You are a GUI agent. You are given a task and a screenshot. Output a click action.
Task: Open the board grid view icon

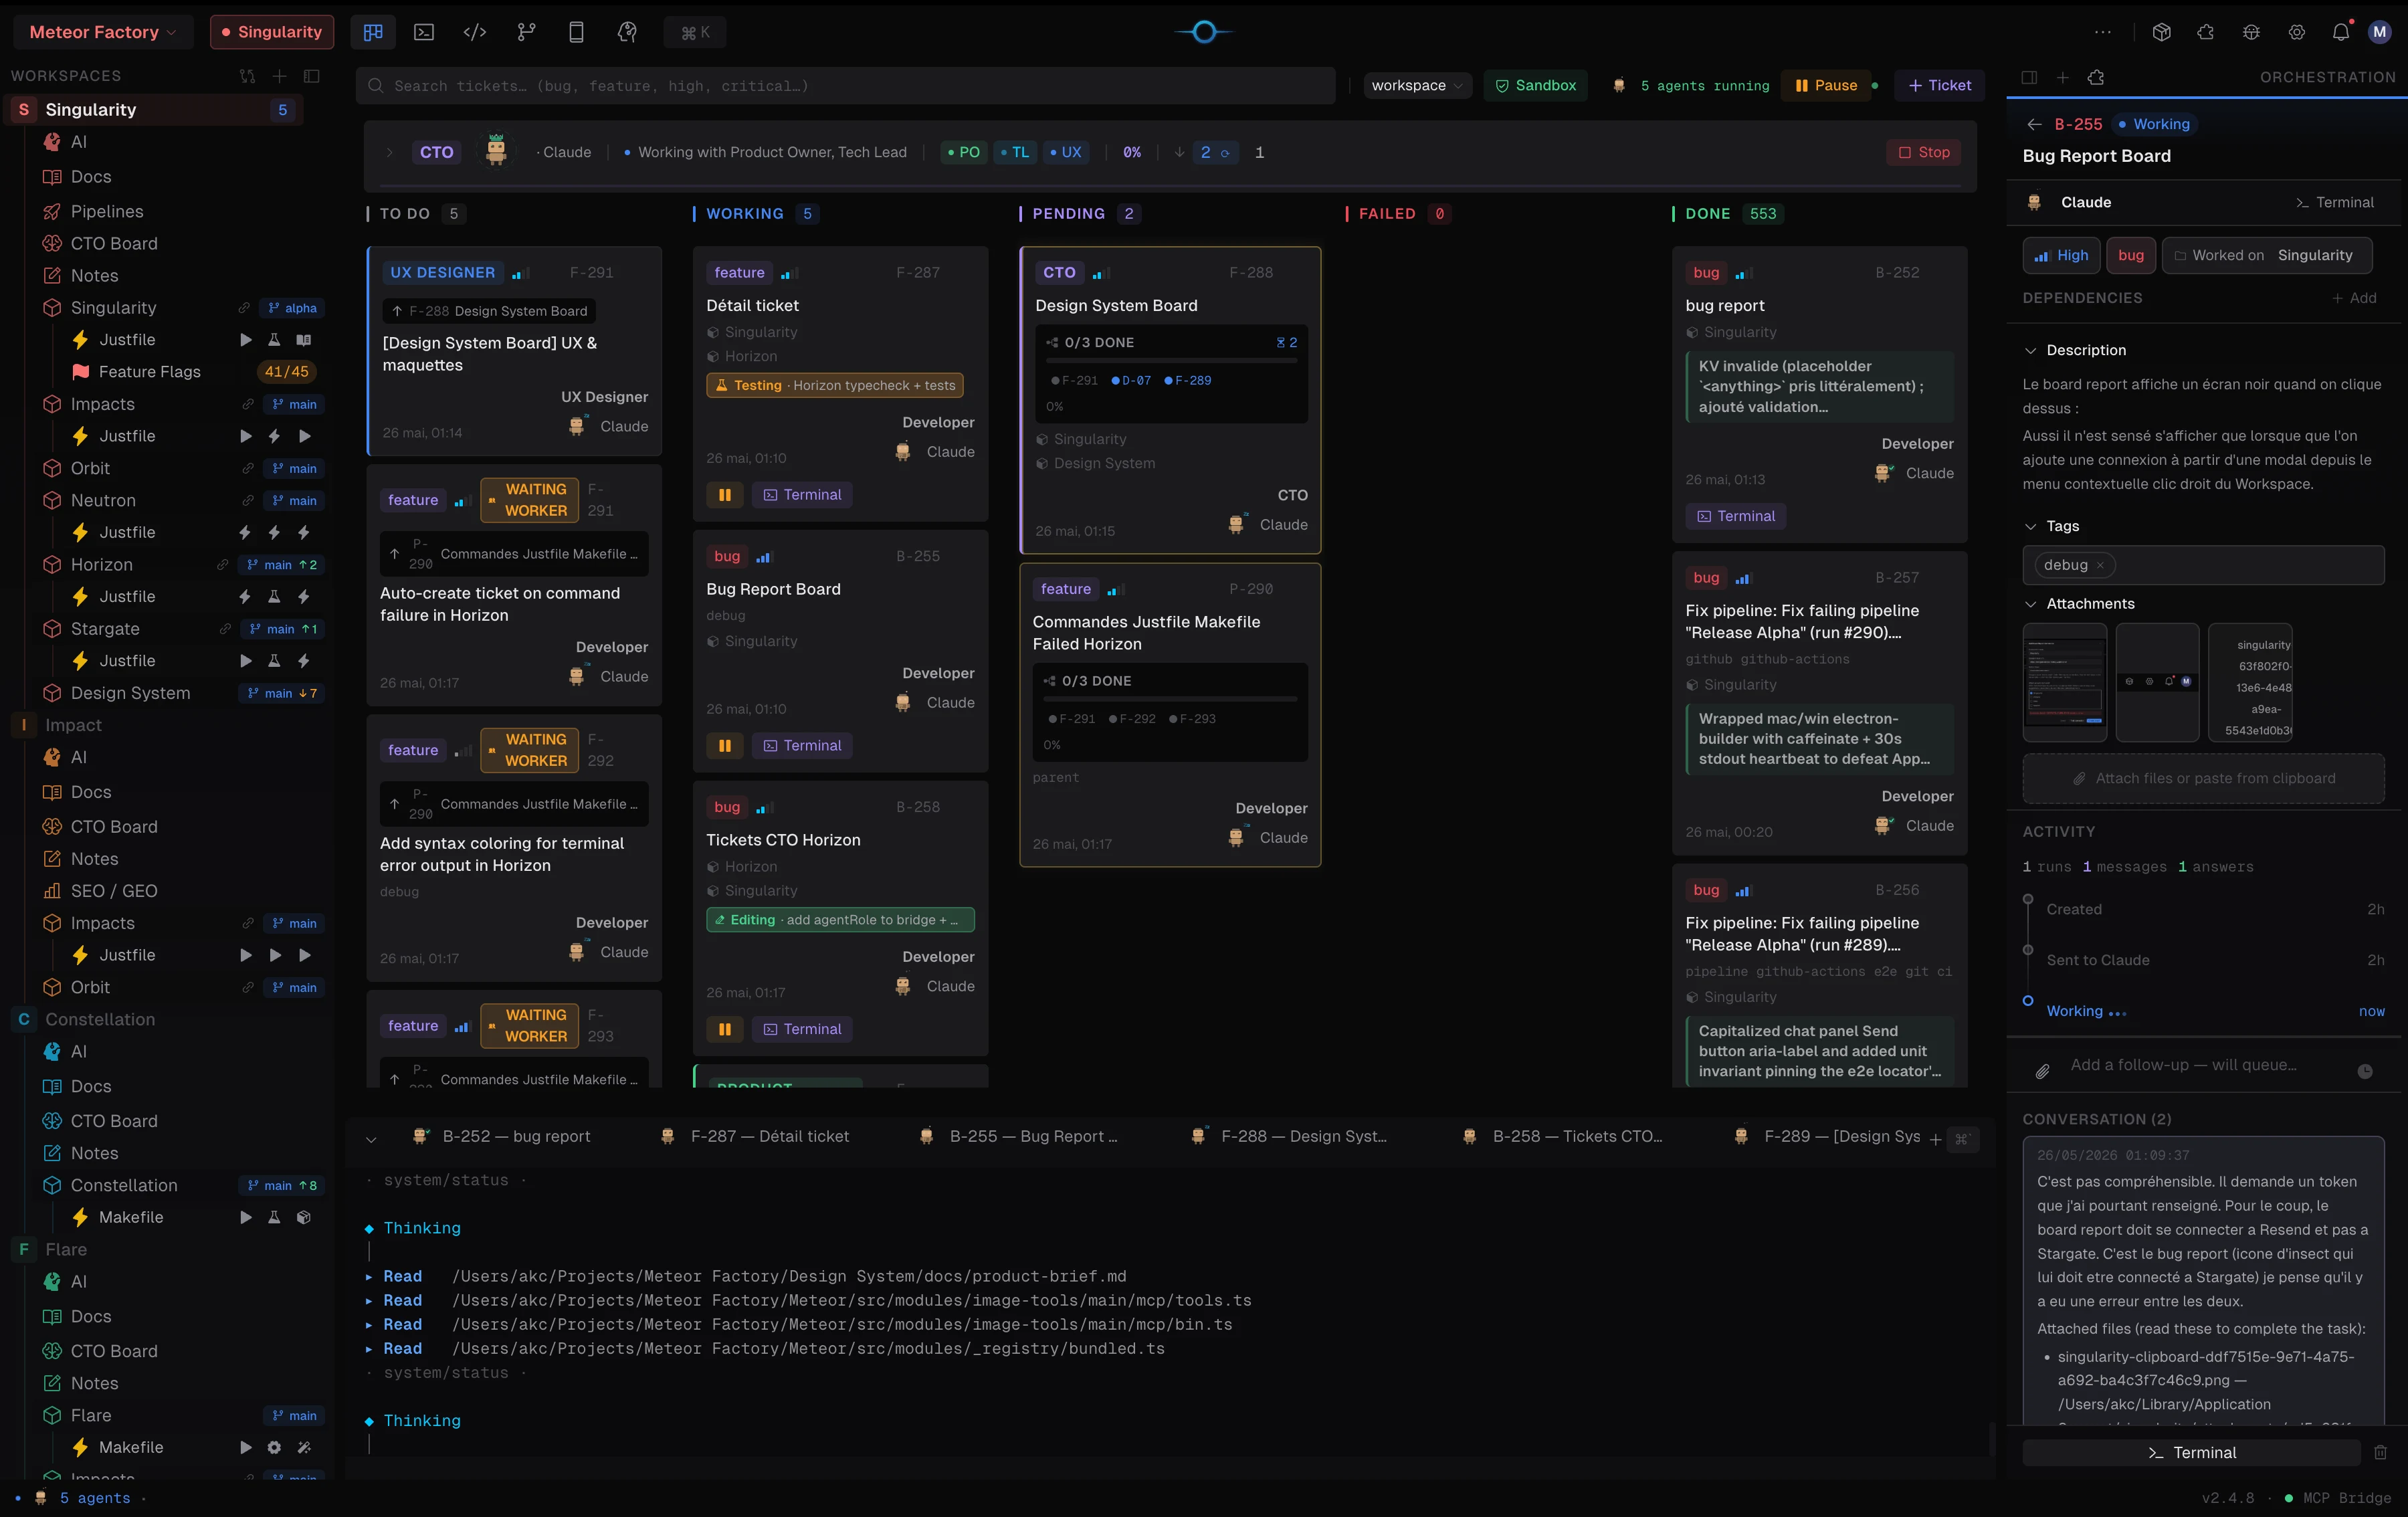click(x=373, y=32)
